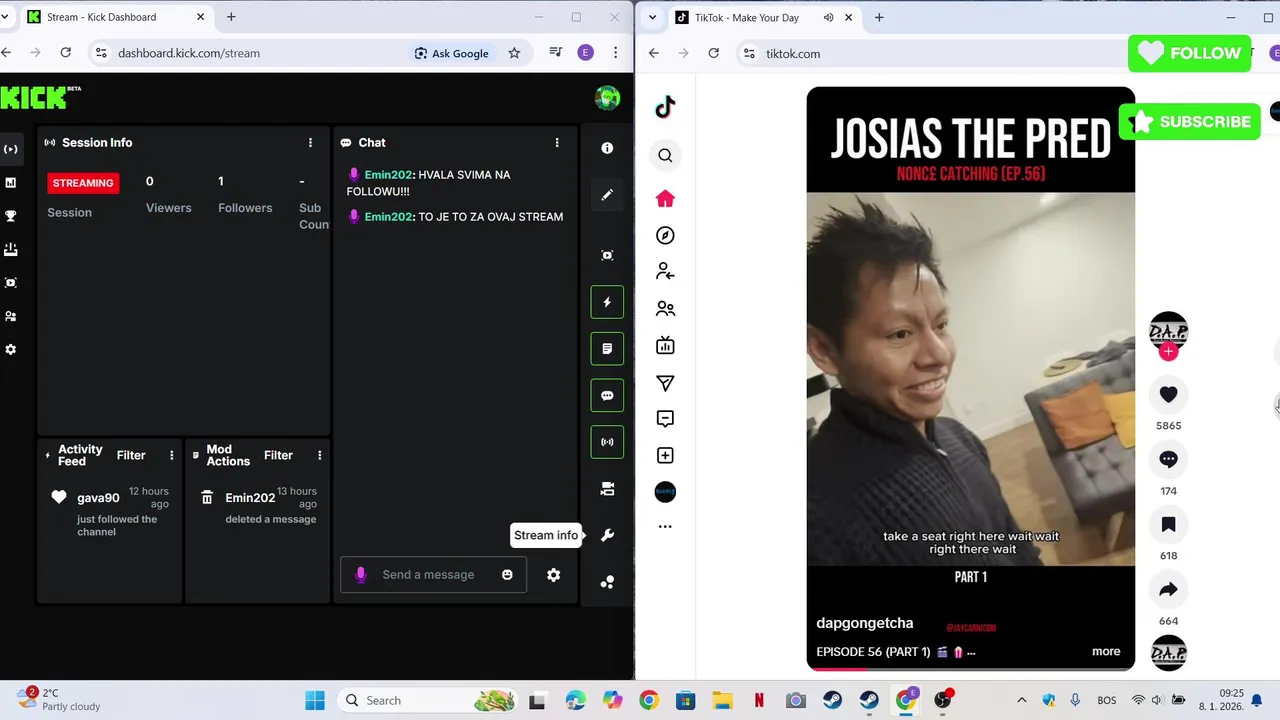
Task: Click TikTok search magnifier icon
Action: 665,155
